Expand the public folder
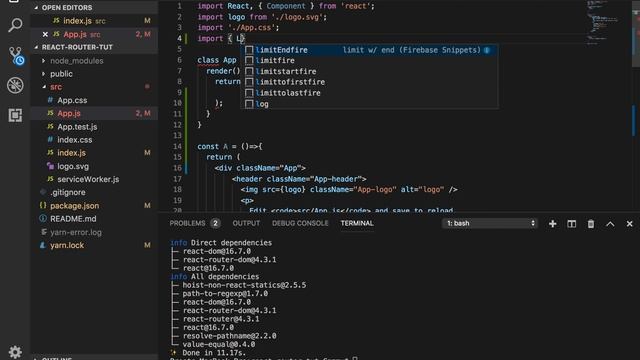 click(x=43, y=74)
